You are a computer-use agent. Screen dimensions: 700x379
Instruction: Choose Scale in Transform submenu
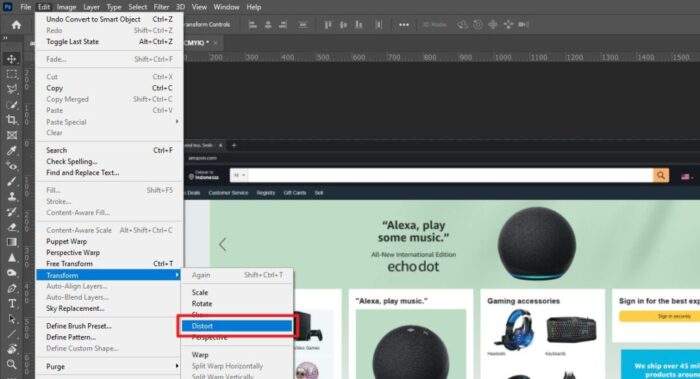click(237, 292)
